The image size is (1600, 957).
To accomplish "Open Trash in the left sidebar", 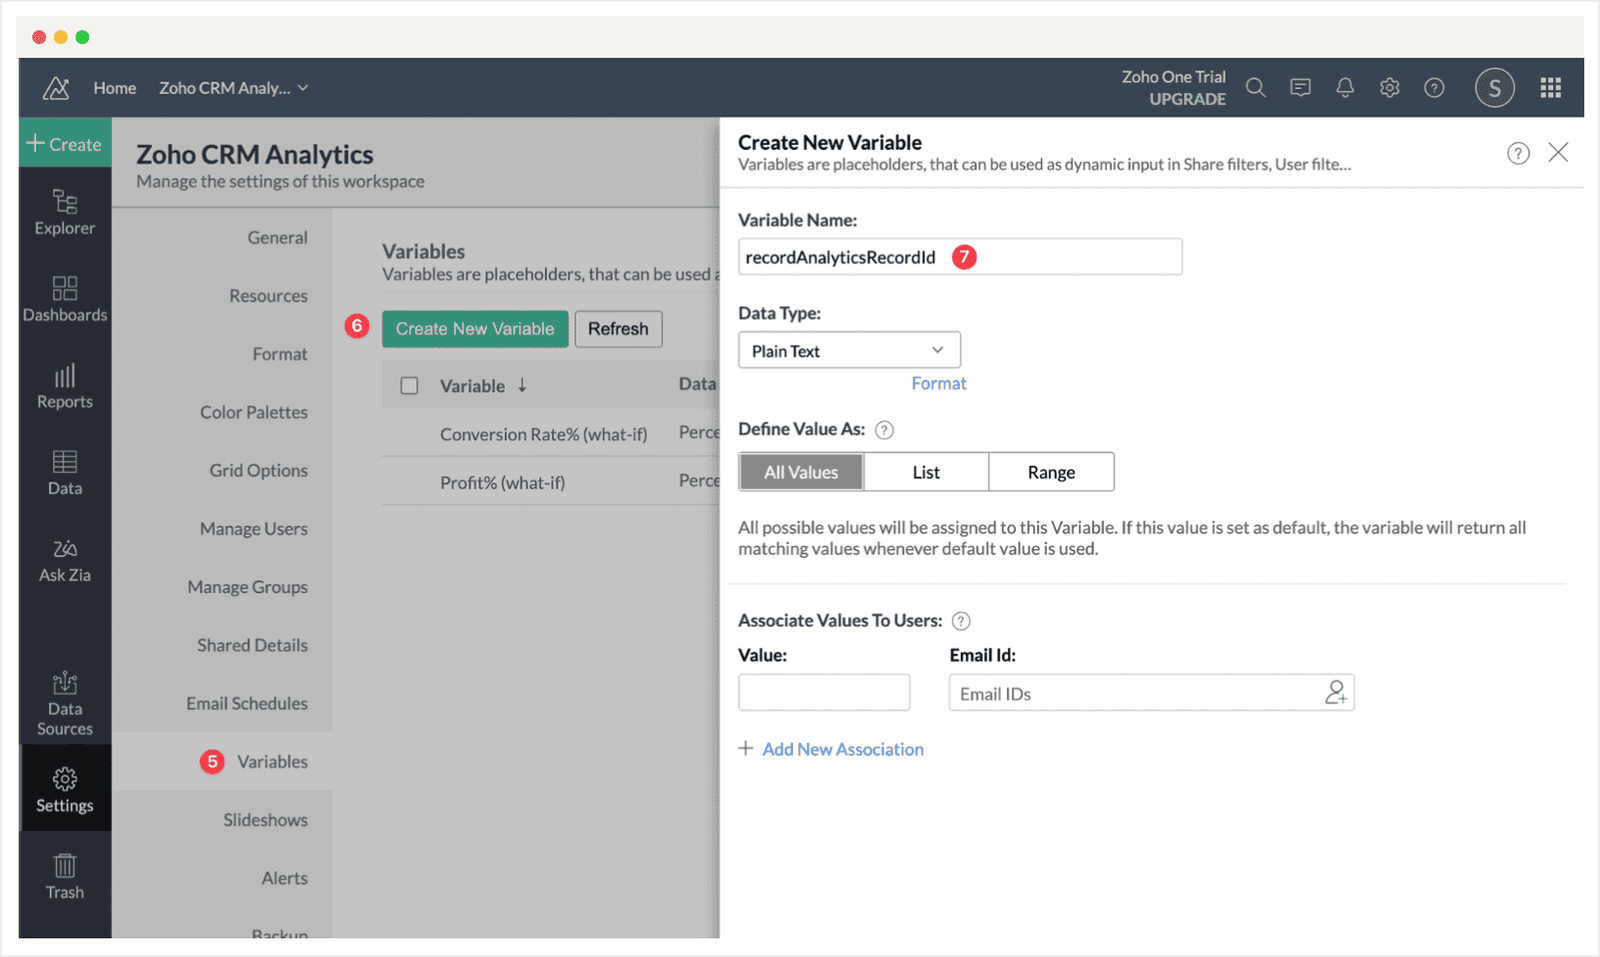I will click(65, 876).
